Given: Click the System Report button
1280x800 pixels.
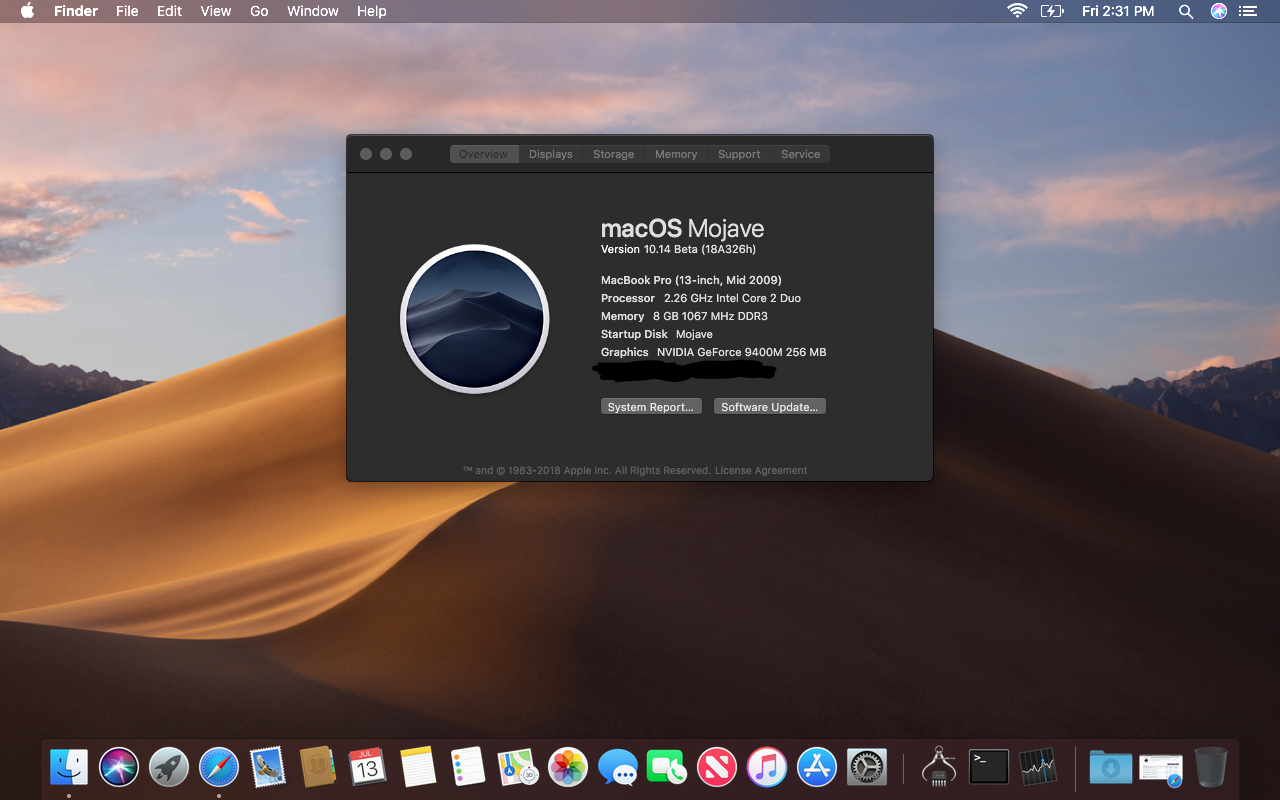Looking at the screenshot, I should click(651, 407).
